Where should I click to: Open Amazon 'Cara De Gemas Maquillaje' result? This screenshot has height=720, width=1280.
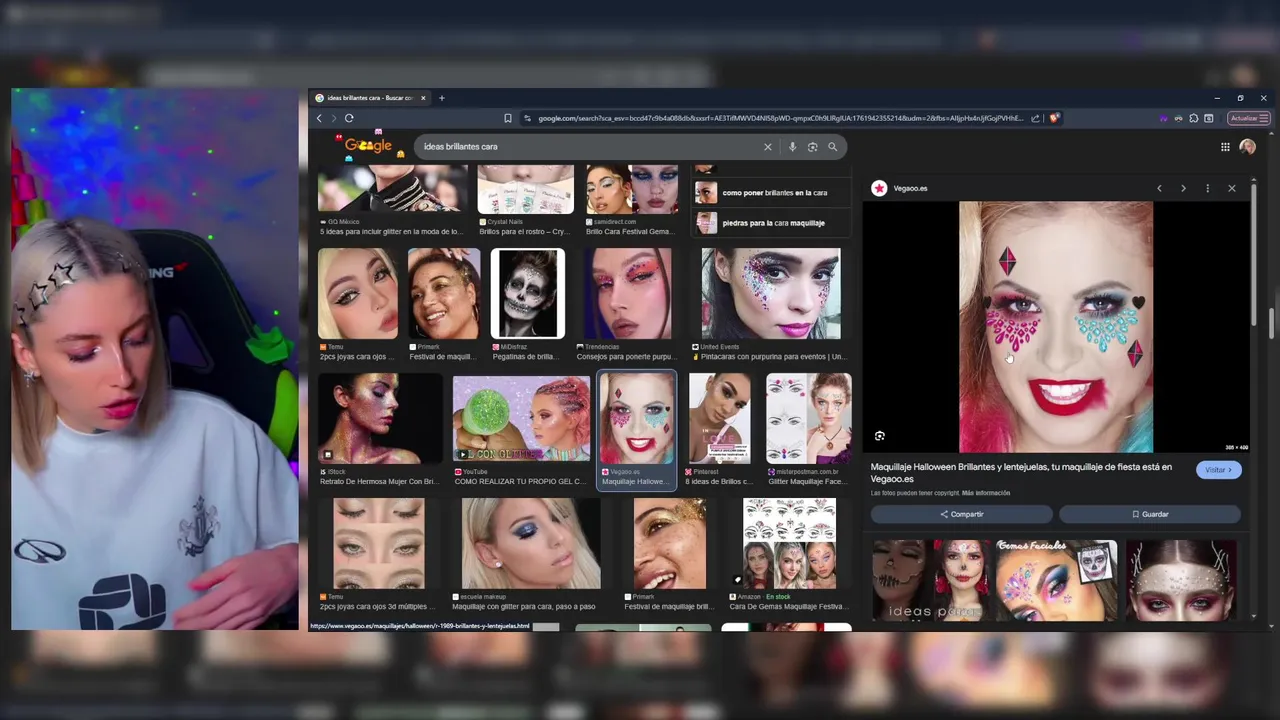(789, 544)
